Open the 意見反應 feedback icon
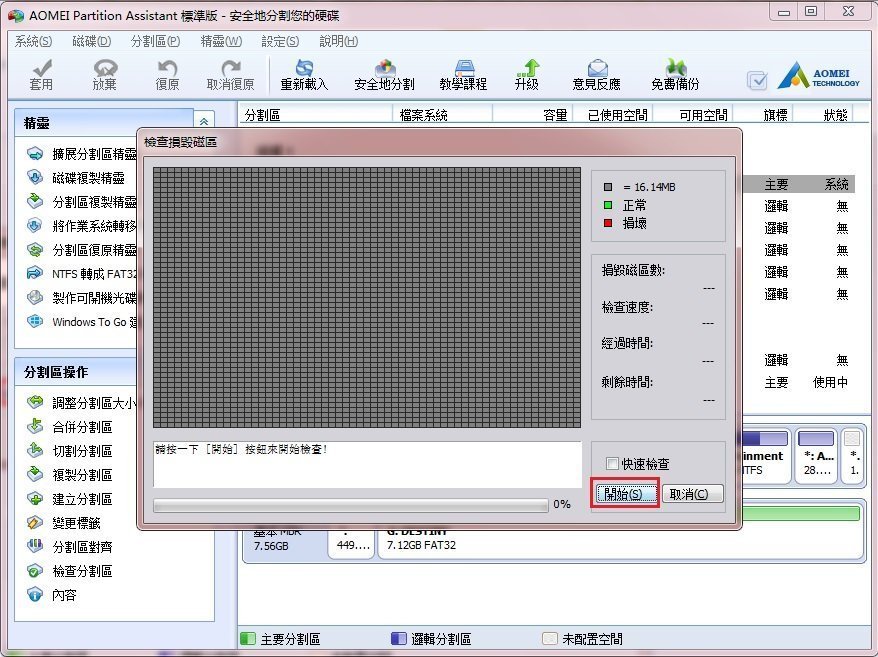The height and width of the screenshot is (657, 878). click(596, 74)
